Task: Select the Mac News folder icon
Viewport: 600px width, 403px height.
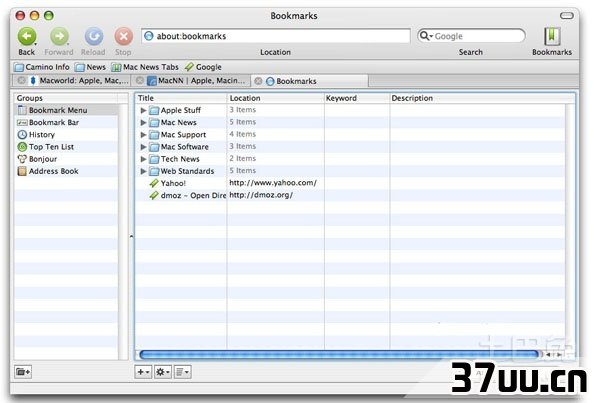Action: [x=154, y=122]
